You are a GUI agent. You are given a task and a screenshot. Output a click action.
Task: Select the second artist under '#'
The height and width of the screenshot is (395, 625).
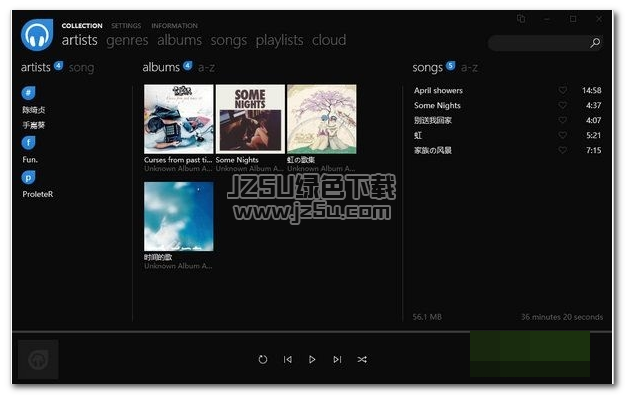33,125
